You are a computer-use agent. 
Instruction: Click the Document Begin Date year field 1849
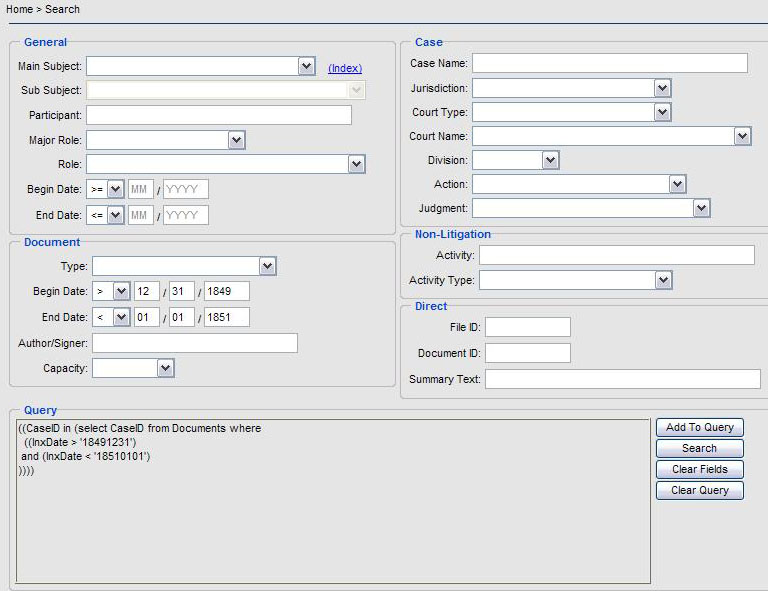click(227, 291)
